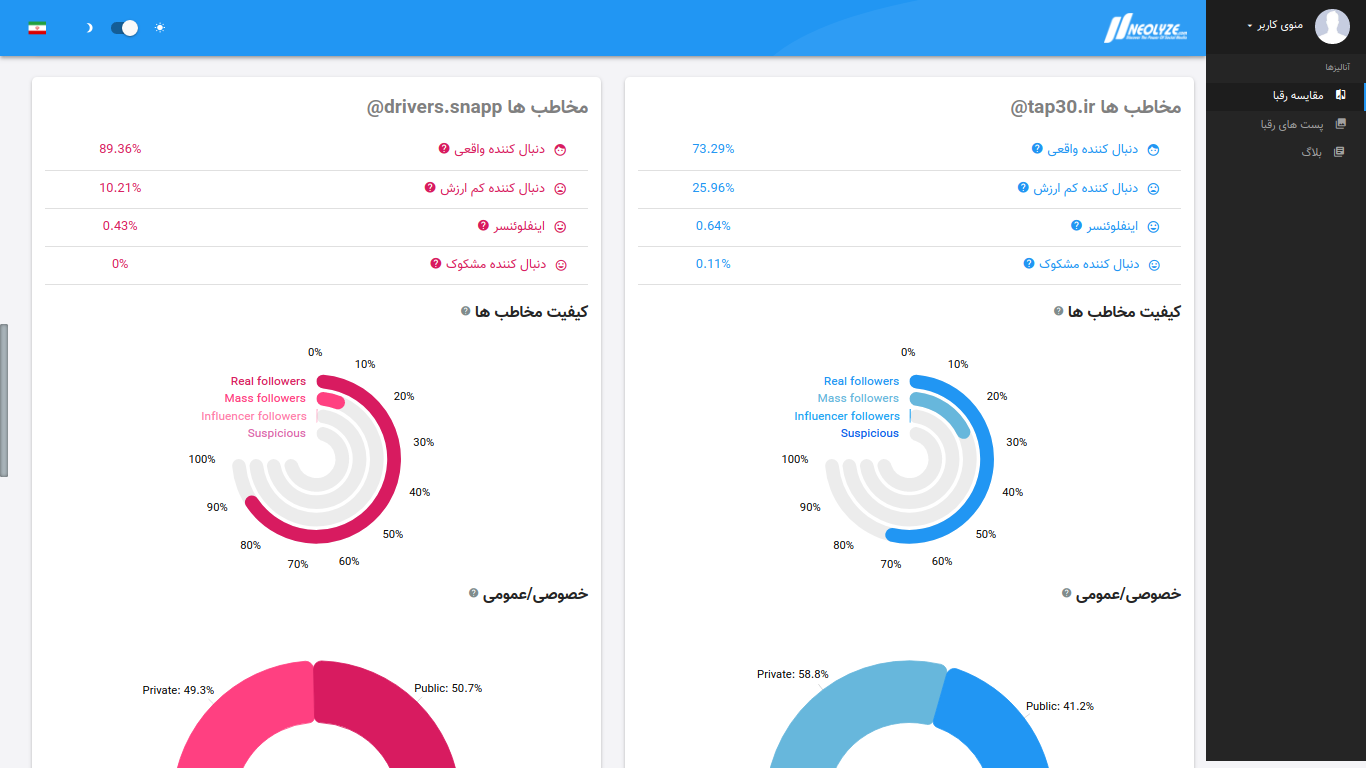Open بلاگ from the sidebar
Viewport: 1366px width, 768px height.
click(1286, 152)
